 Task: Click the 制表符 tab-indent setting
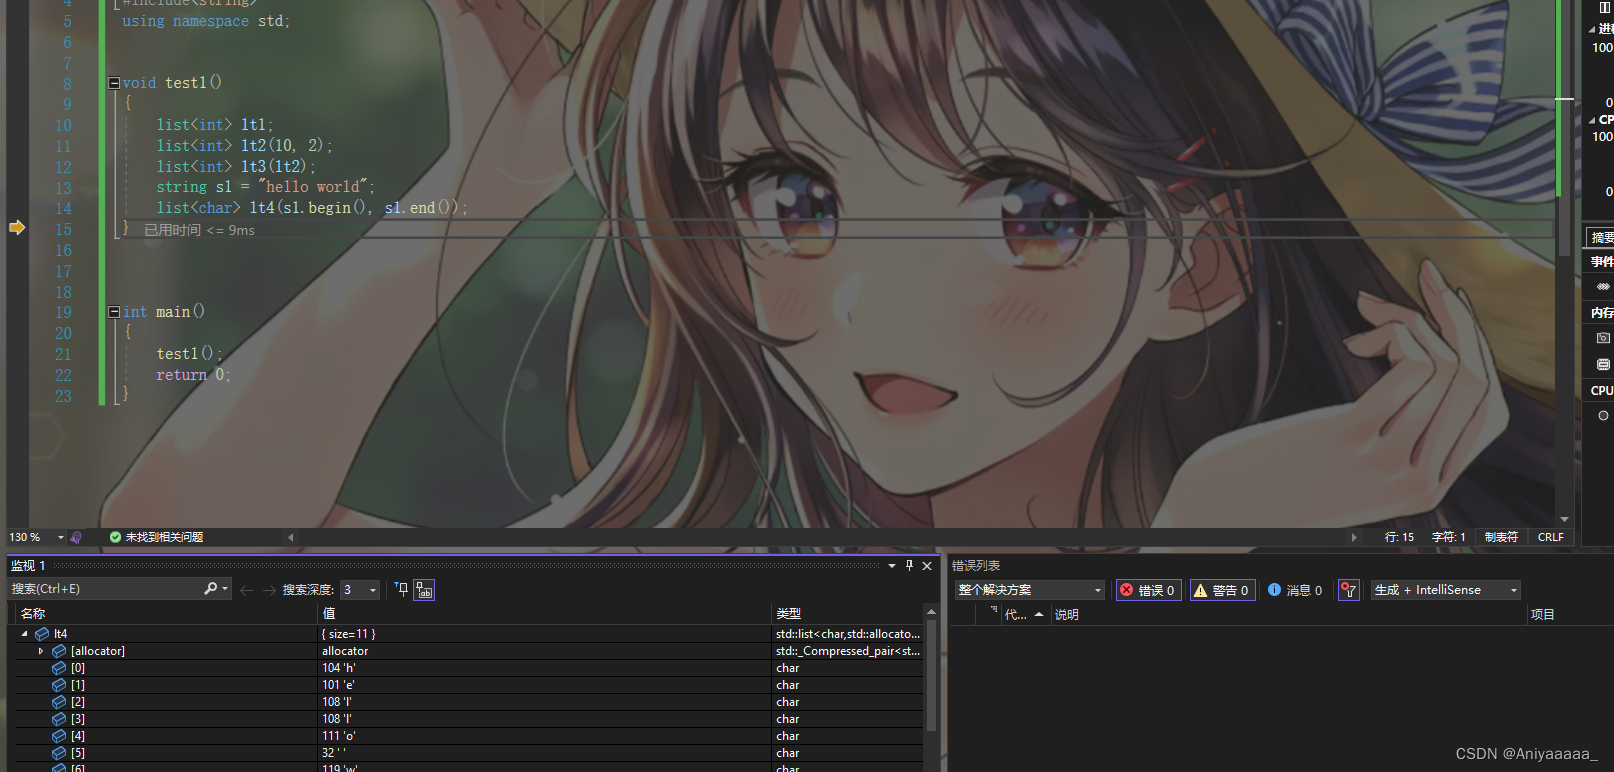1501,537
